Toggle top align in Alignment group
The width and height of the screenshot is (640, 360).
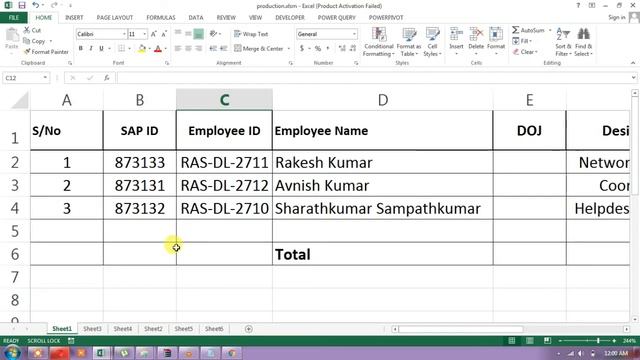(x=178, y=34)
